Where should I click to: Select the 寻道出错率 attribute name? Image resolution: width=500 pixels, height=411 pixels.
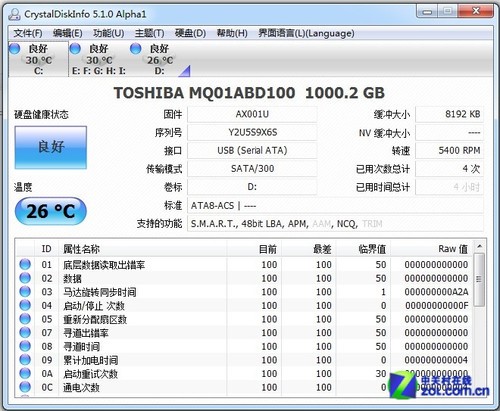click(86, 333)
